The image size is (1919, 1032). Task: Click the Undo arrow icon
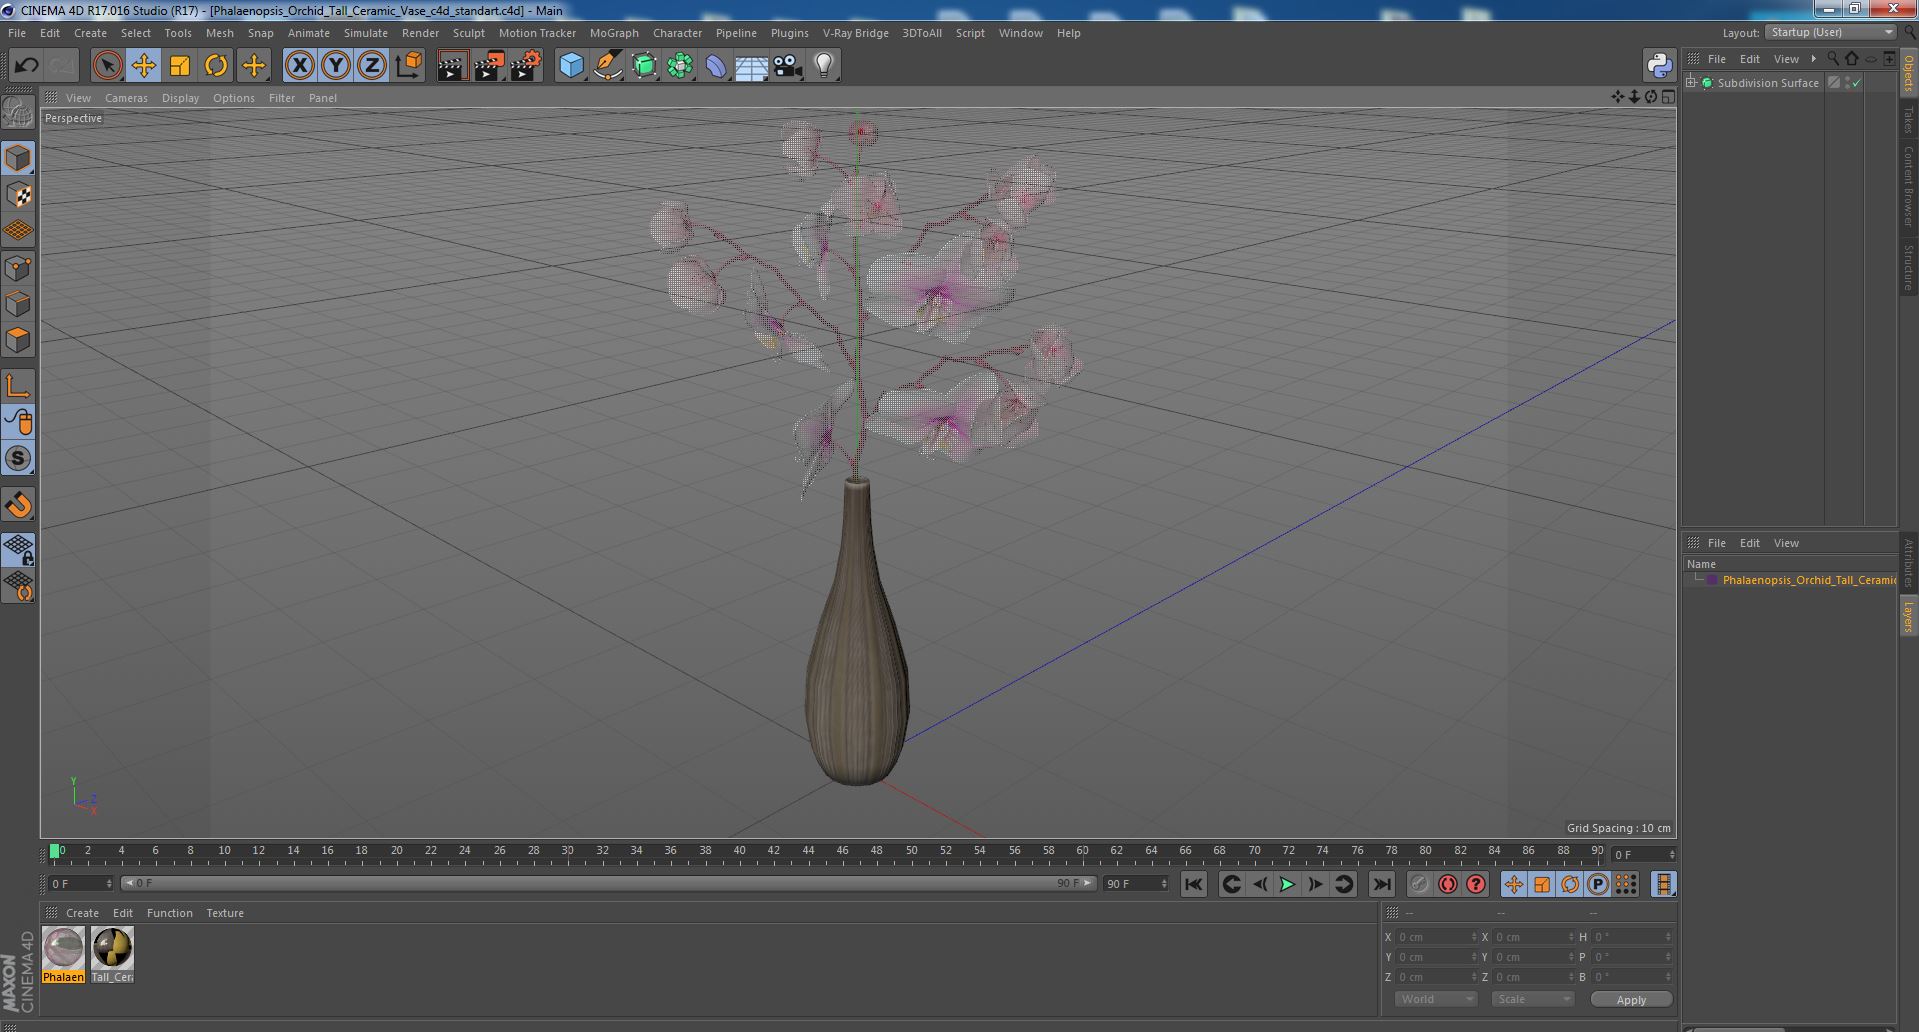[x=26, y=66]
